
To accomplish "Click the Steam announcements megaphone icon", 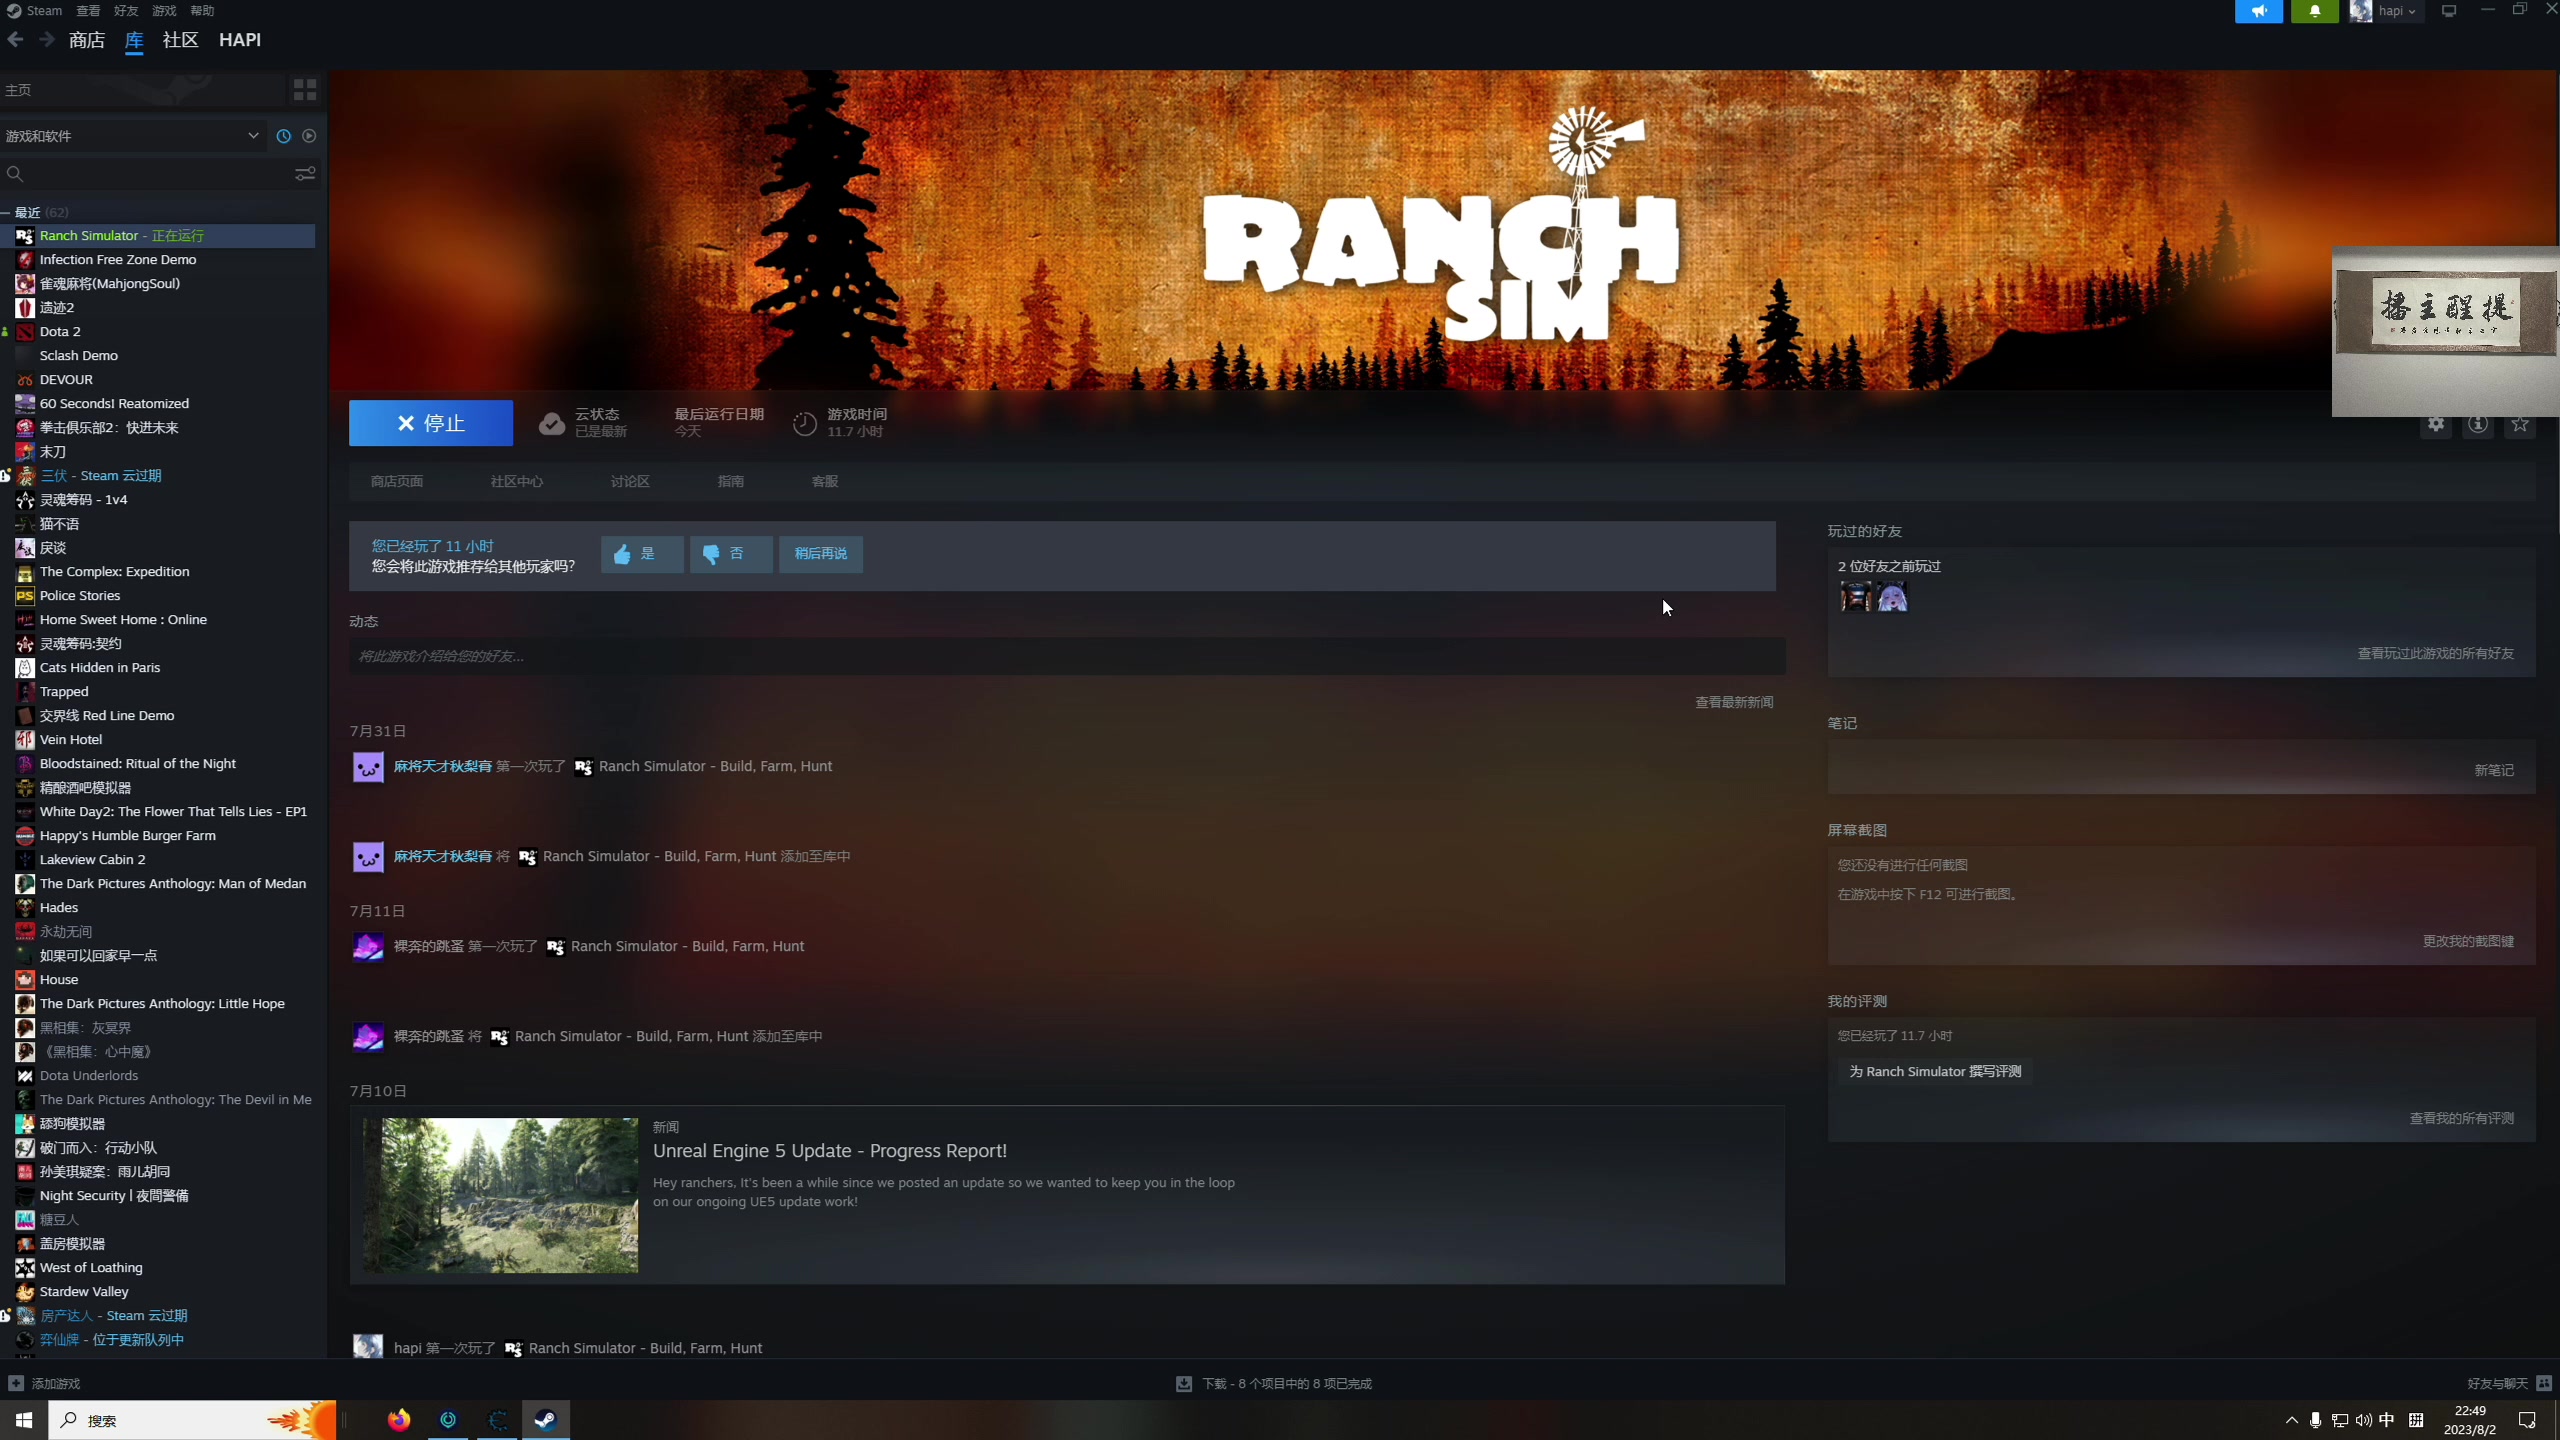I will click(x=2258, y=11).
